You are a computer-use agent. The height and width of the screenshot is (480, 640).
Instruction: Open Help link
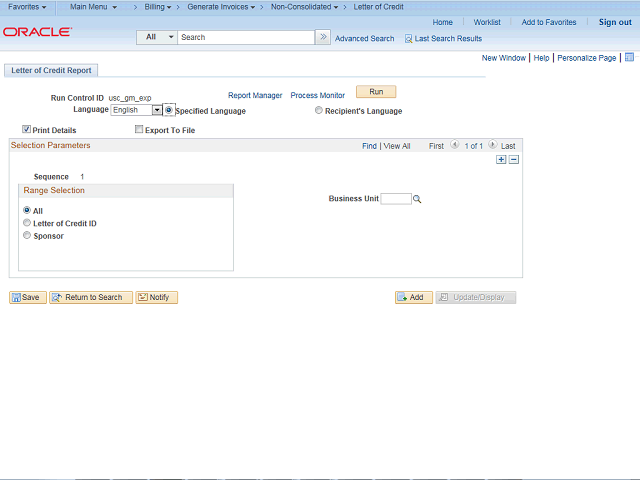541,58
